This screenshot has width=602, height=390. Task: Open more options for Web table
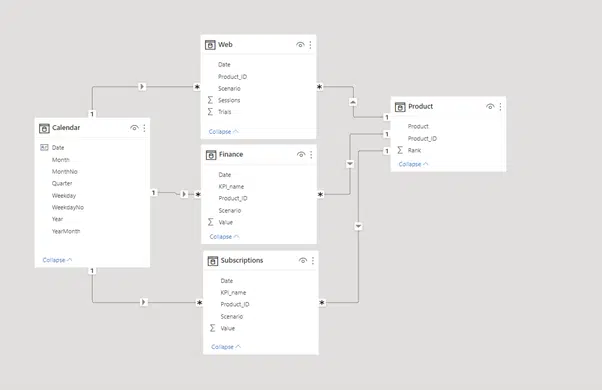[310, 45]
